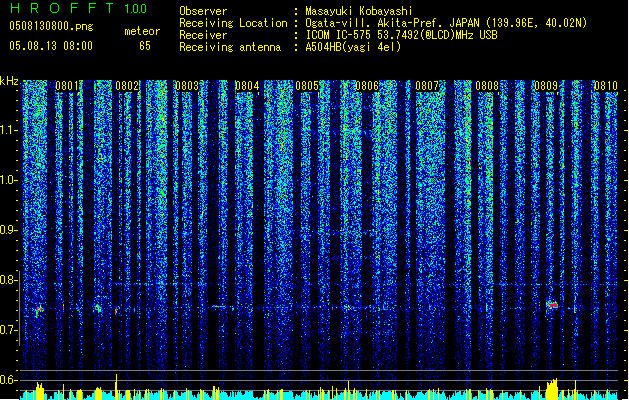Viewport: 629px width, 400px height.
Task: Click the meteor echo left of 0801
Action: (x=39, y=310)
